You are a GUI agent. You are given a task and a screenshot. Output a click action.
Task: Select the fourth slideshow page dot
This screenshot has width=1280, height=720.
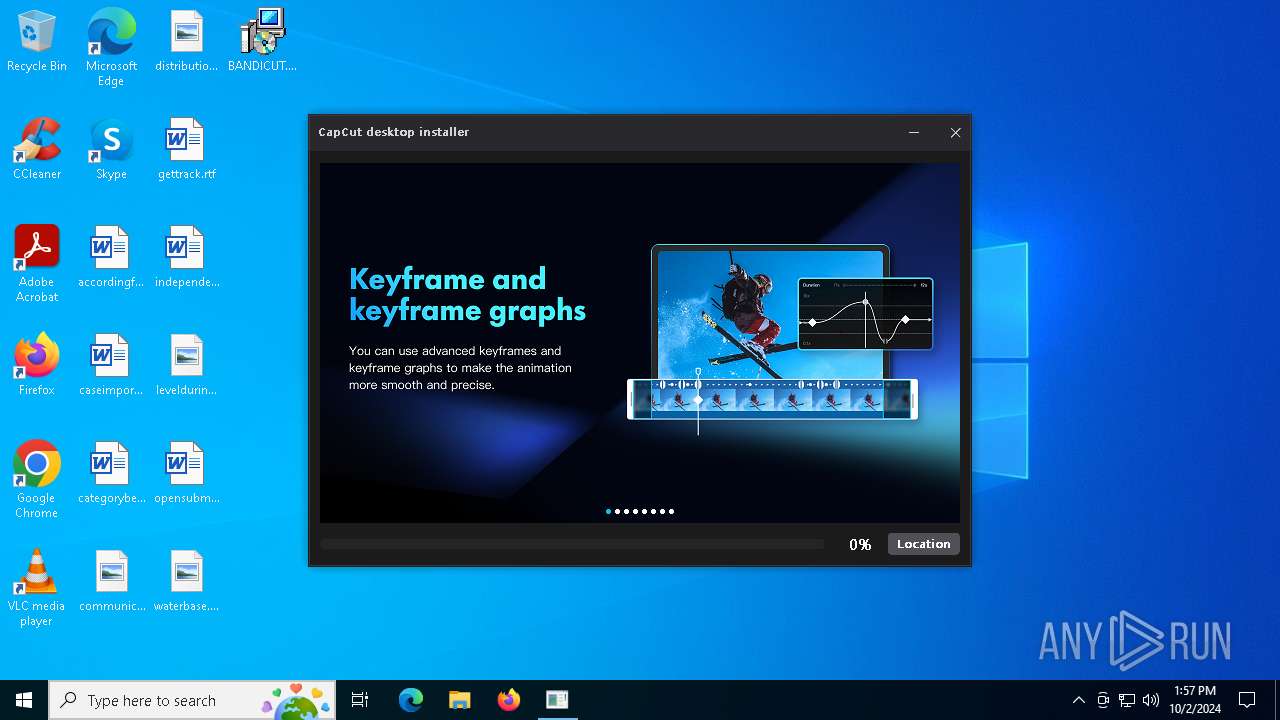635,511
